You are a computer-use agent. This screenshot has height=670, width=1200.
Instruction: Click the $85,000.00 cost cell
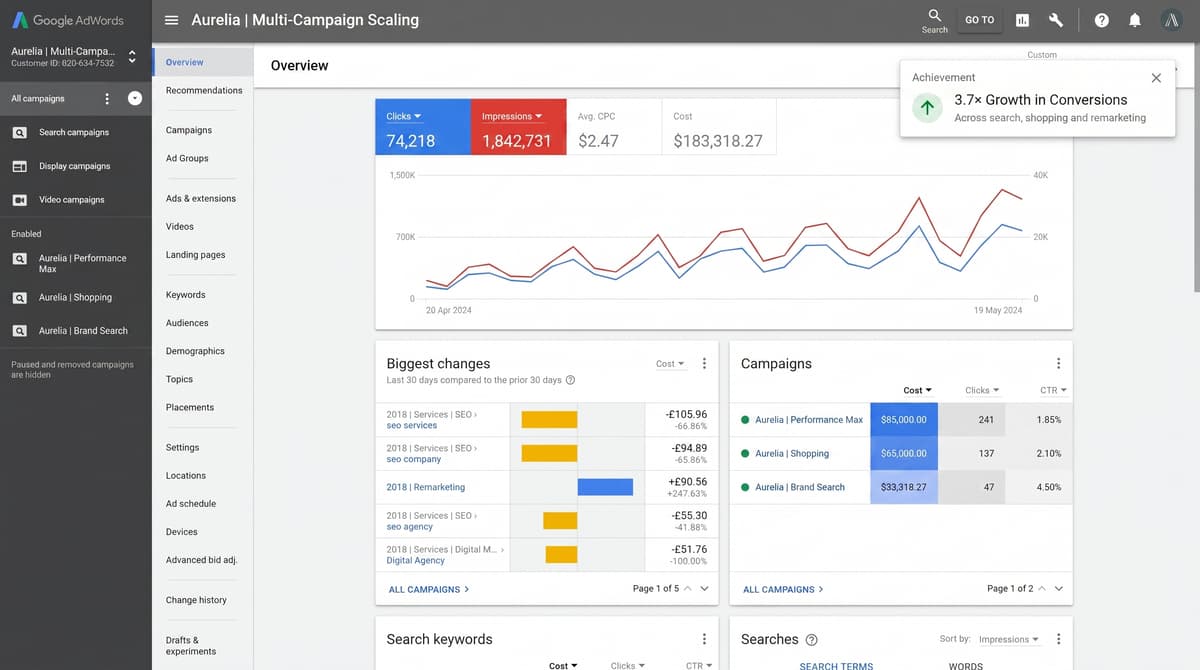point(904,420)
